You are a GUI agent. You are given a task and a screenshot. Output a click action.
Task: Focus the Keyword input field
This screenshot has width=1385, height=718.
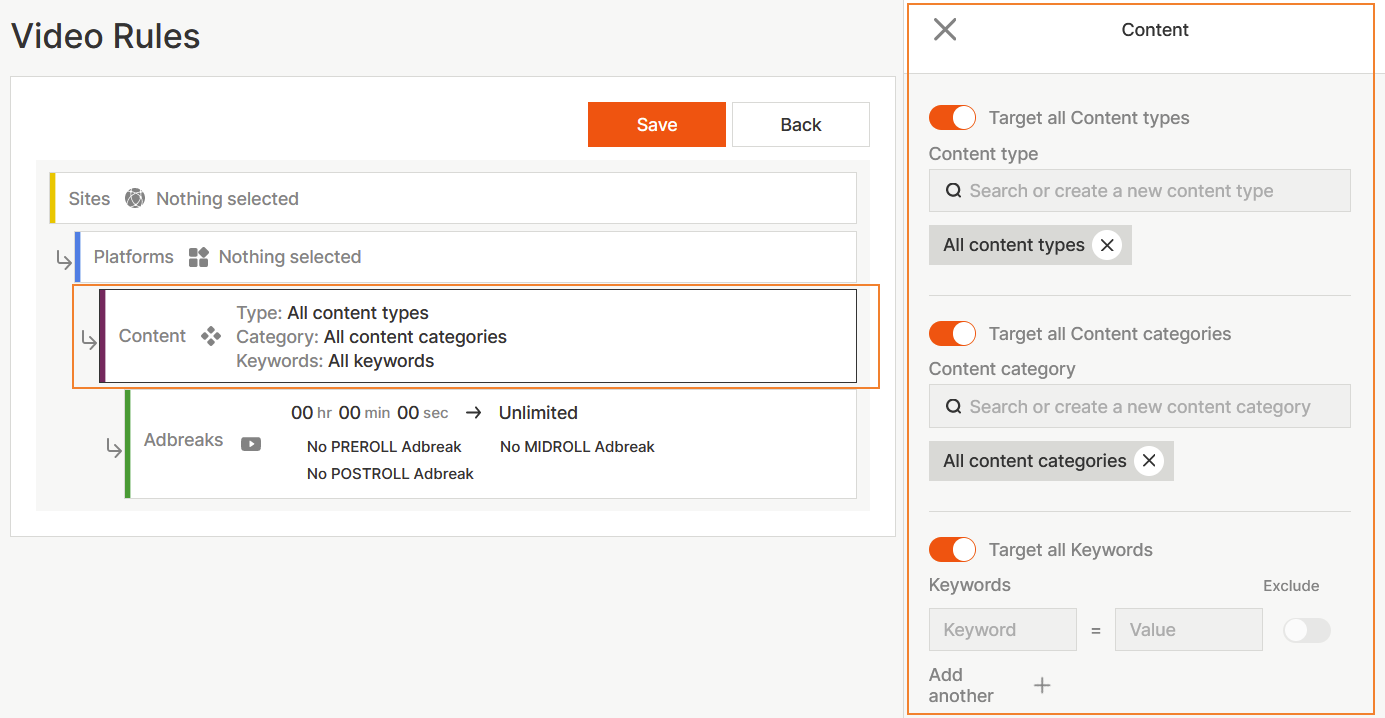click(1002, 630)
